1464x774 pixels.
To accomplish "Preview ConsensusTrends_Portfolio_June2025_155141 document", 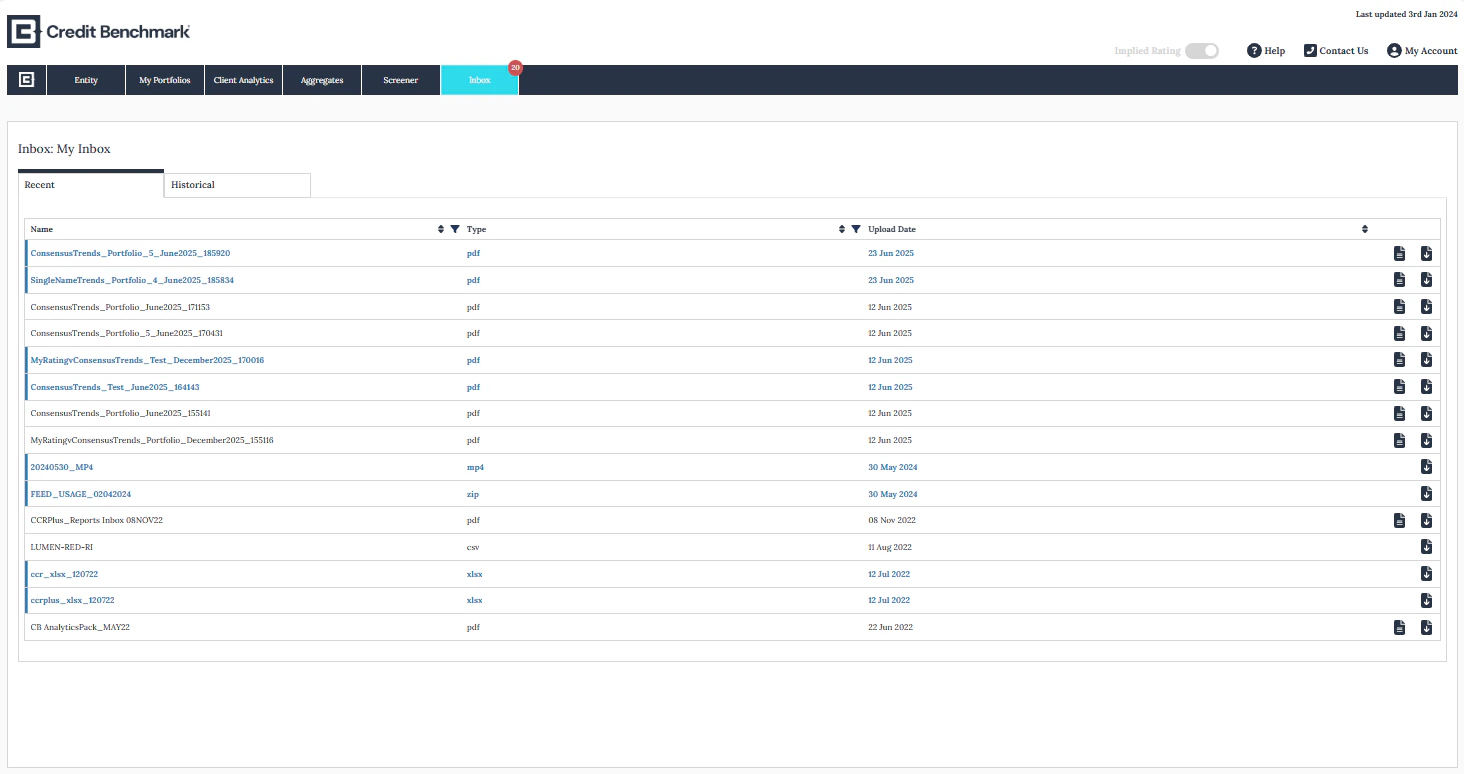I will 1400,413.
